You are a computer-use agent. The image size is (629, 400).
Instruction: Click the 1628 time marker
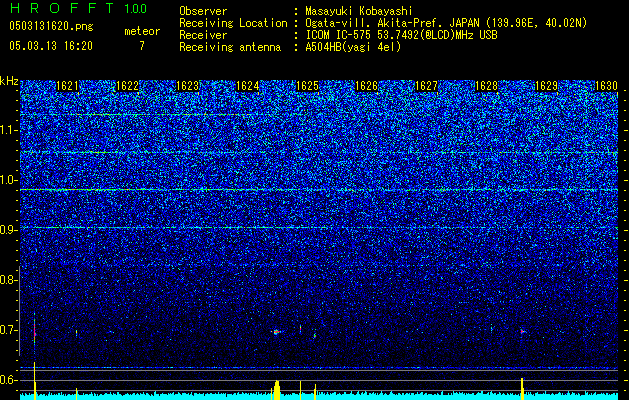click(x=487, y=86)
